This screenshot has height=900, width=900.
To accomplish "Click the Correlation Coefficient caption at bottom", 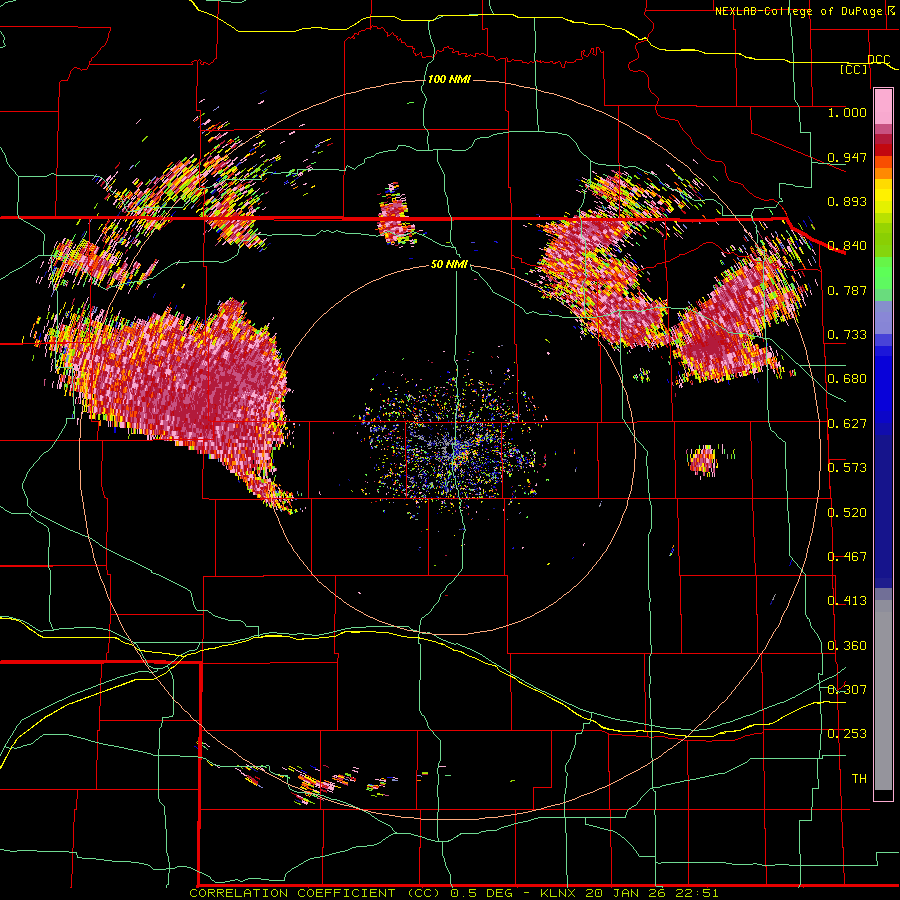I will [x=453, y=893].
